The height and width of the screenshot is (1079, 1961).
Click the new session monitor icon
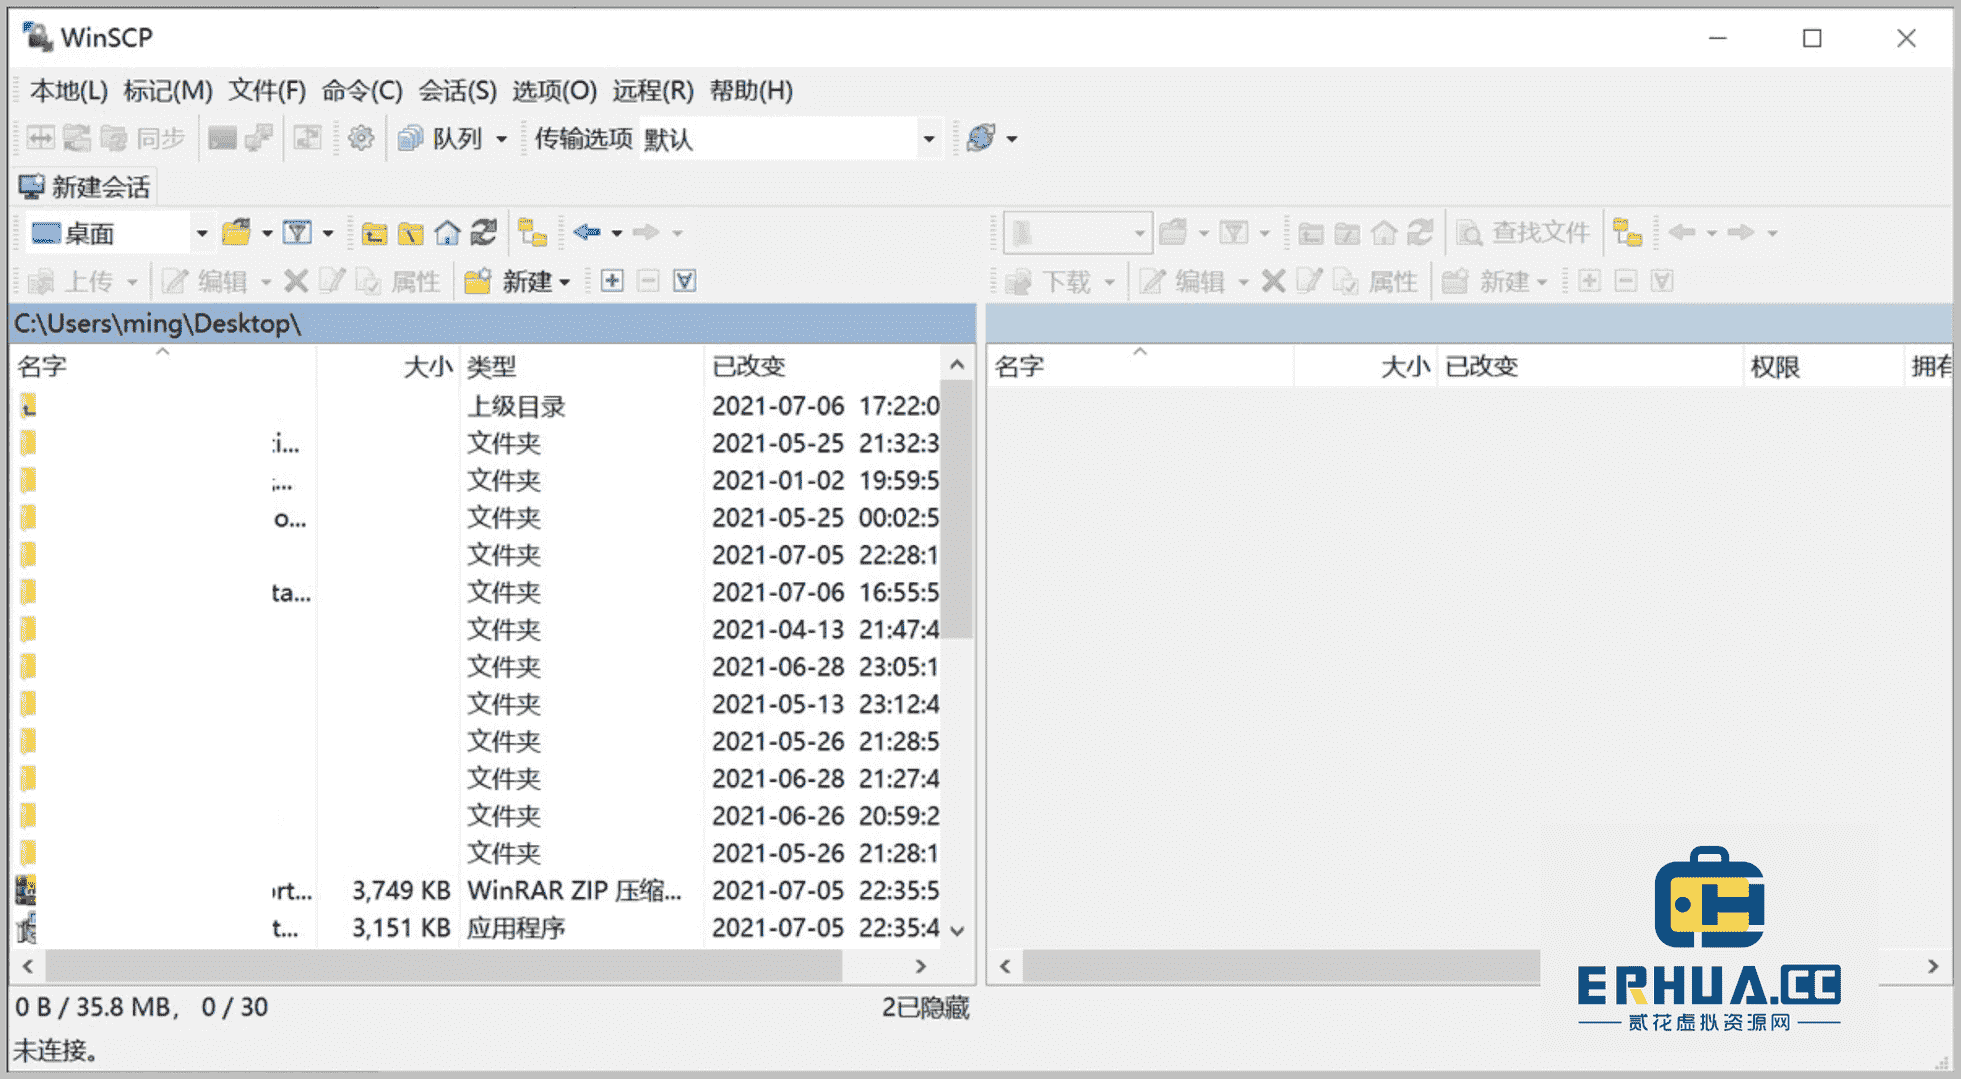point(31,187)
